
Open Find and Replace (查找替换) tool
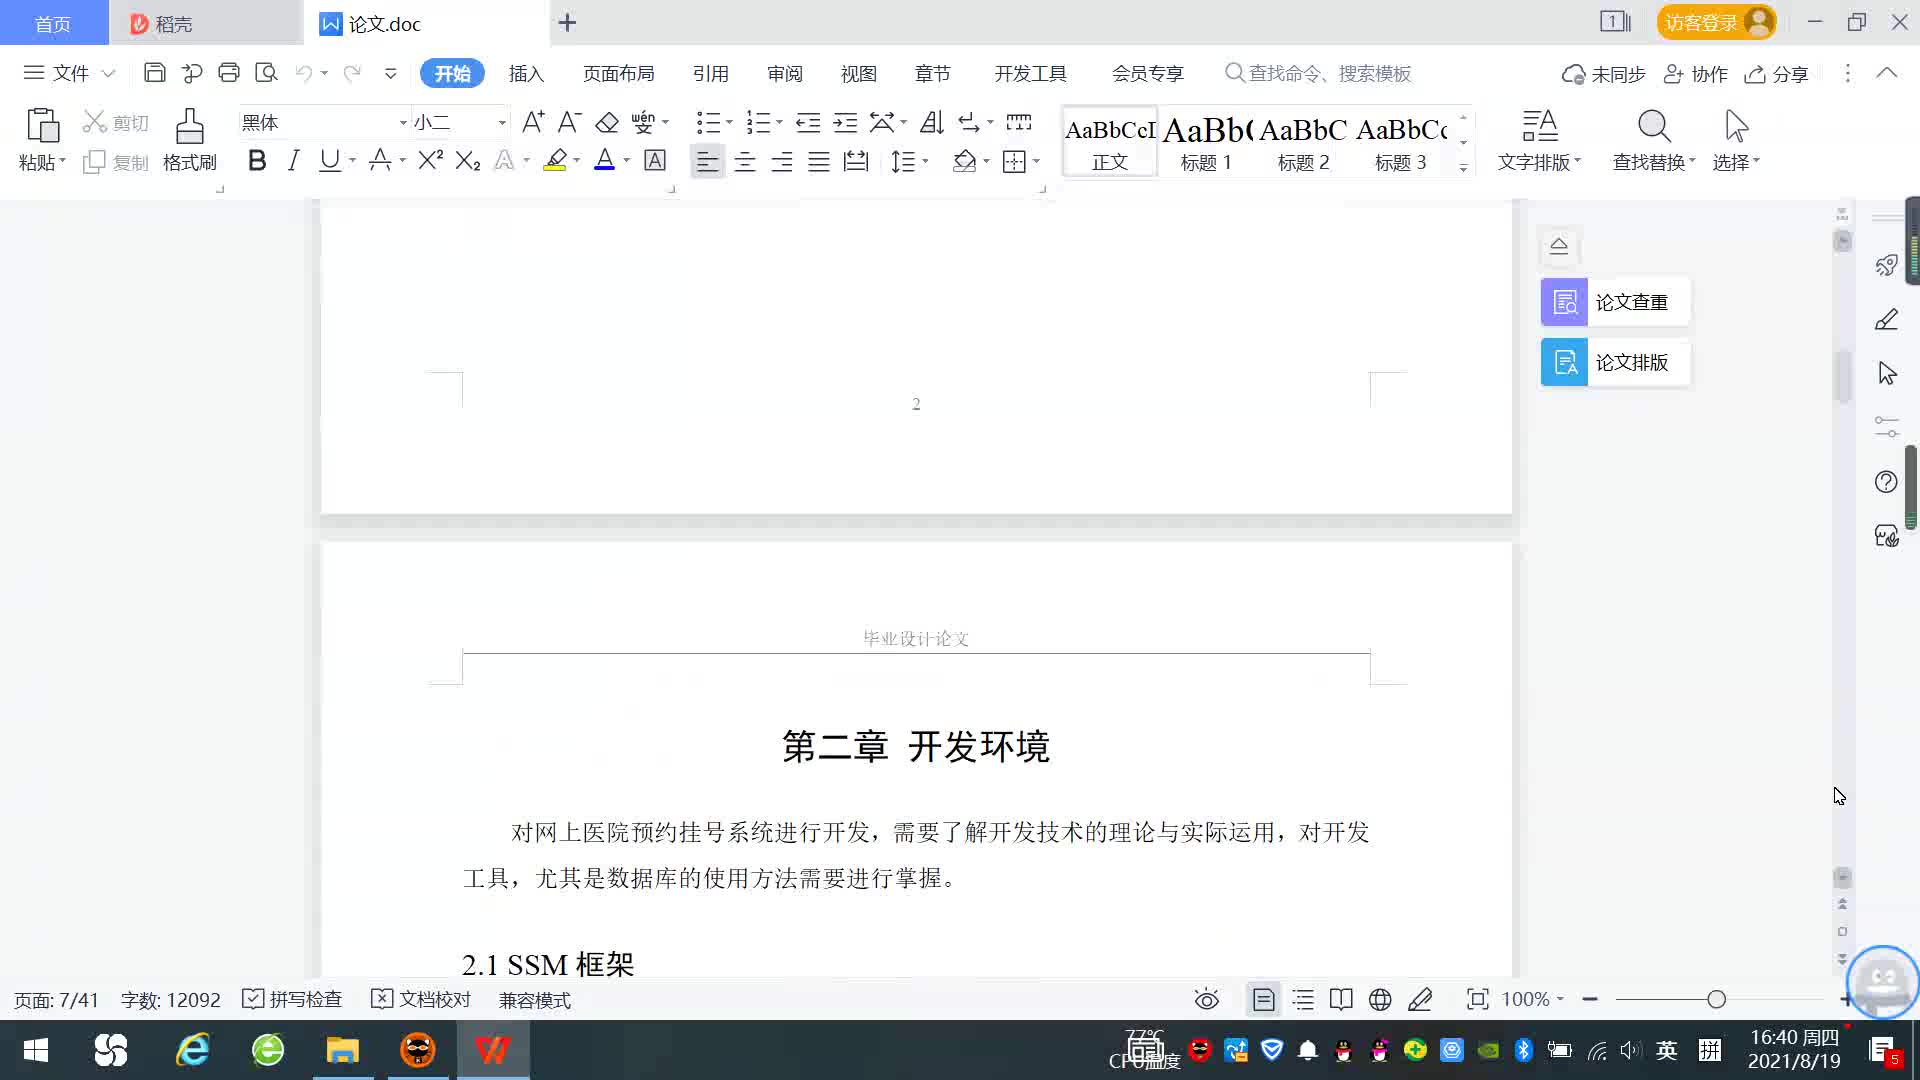tap(1653, 140)
